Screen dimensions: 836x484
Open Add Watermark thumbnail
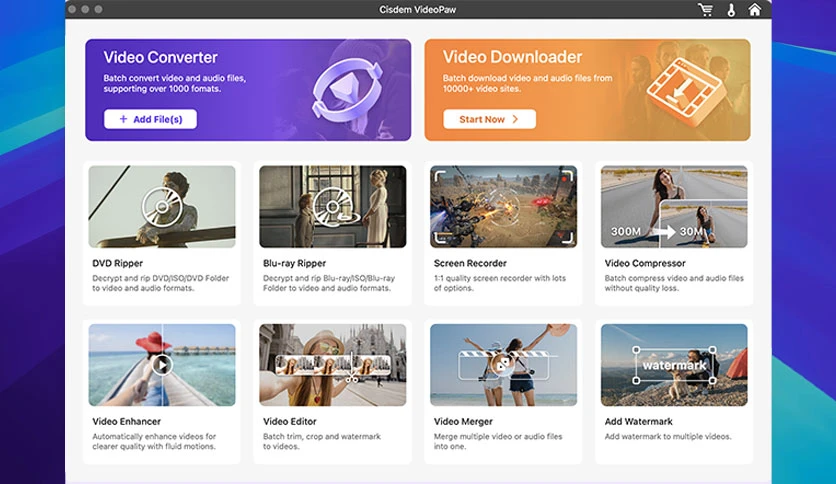[x=674, y=365]
